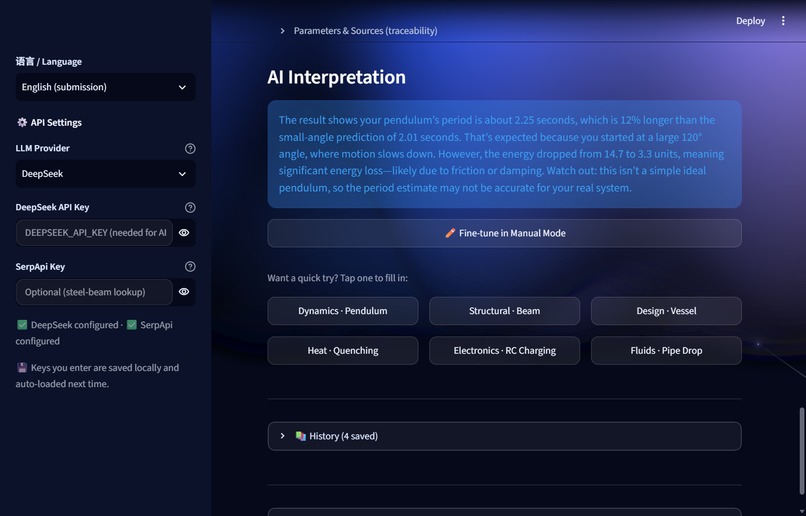The image size is (806, 516).
Task: Click the 'LLM Provider' label
Action: (x=42, y=148)
